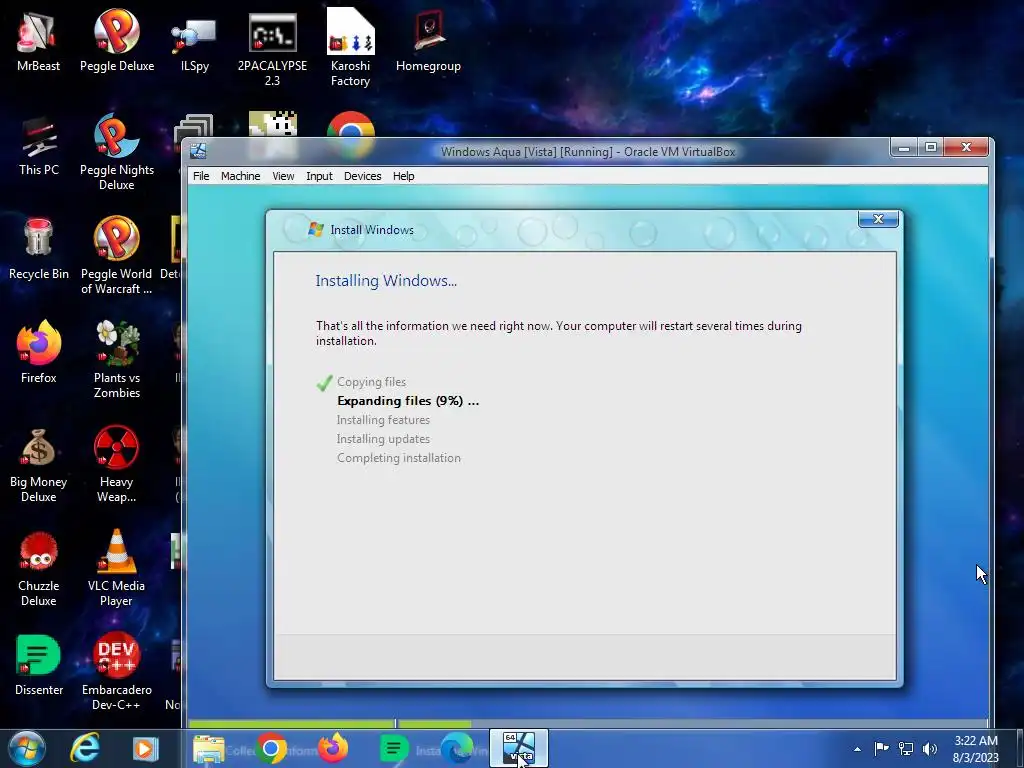
Task: Select the This PC desktop icon
Action: click(x=39, y=145)
